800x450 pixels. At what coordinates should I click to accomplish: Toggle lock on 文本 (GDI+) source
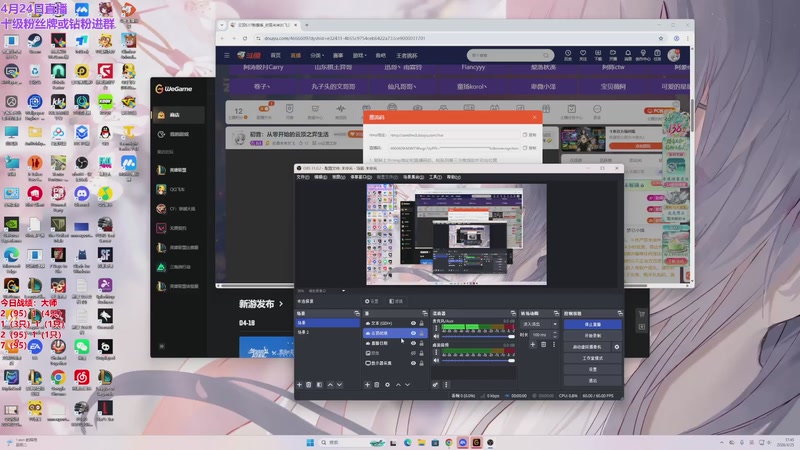[421, 323]
